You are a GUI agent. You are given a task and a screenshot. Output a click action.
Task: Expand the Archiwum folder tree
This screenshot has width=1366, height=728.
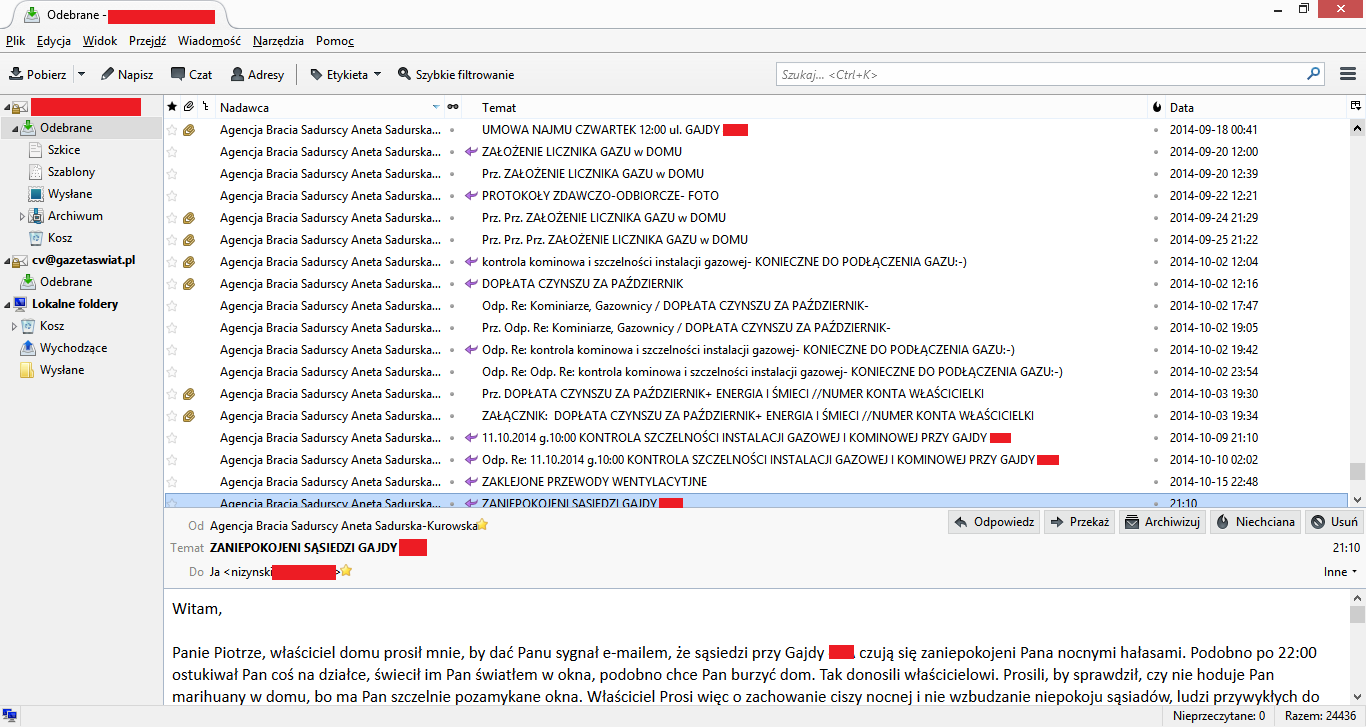click(x=23, y=216)
